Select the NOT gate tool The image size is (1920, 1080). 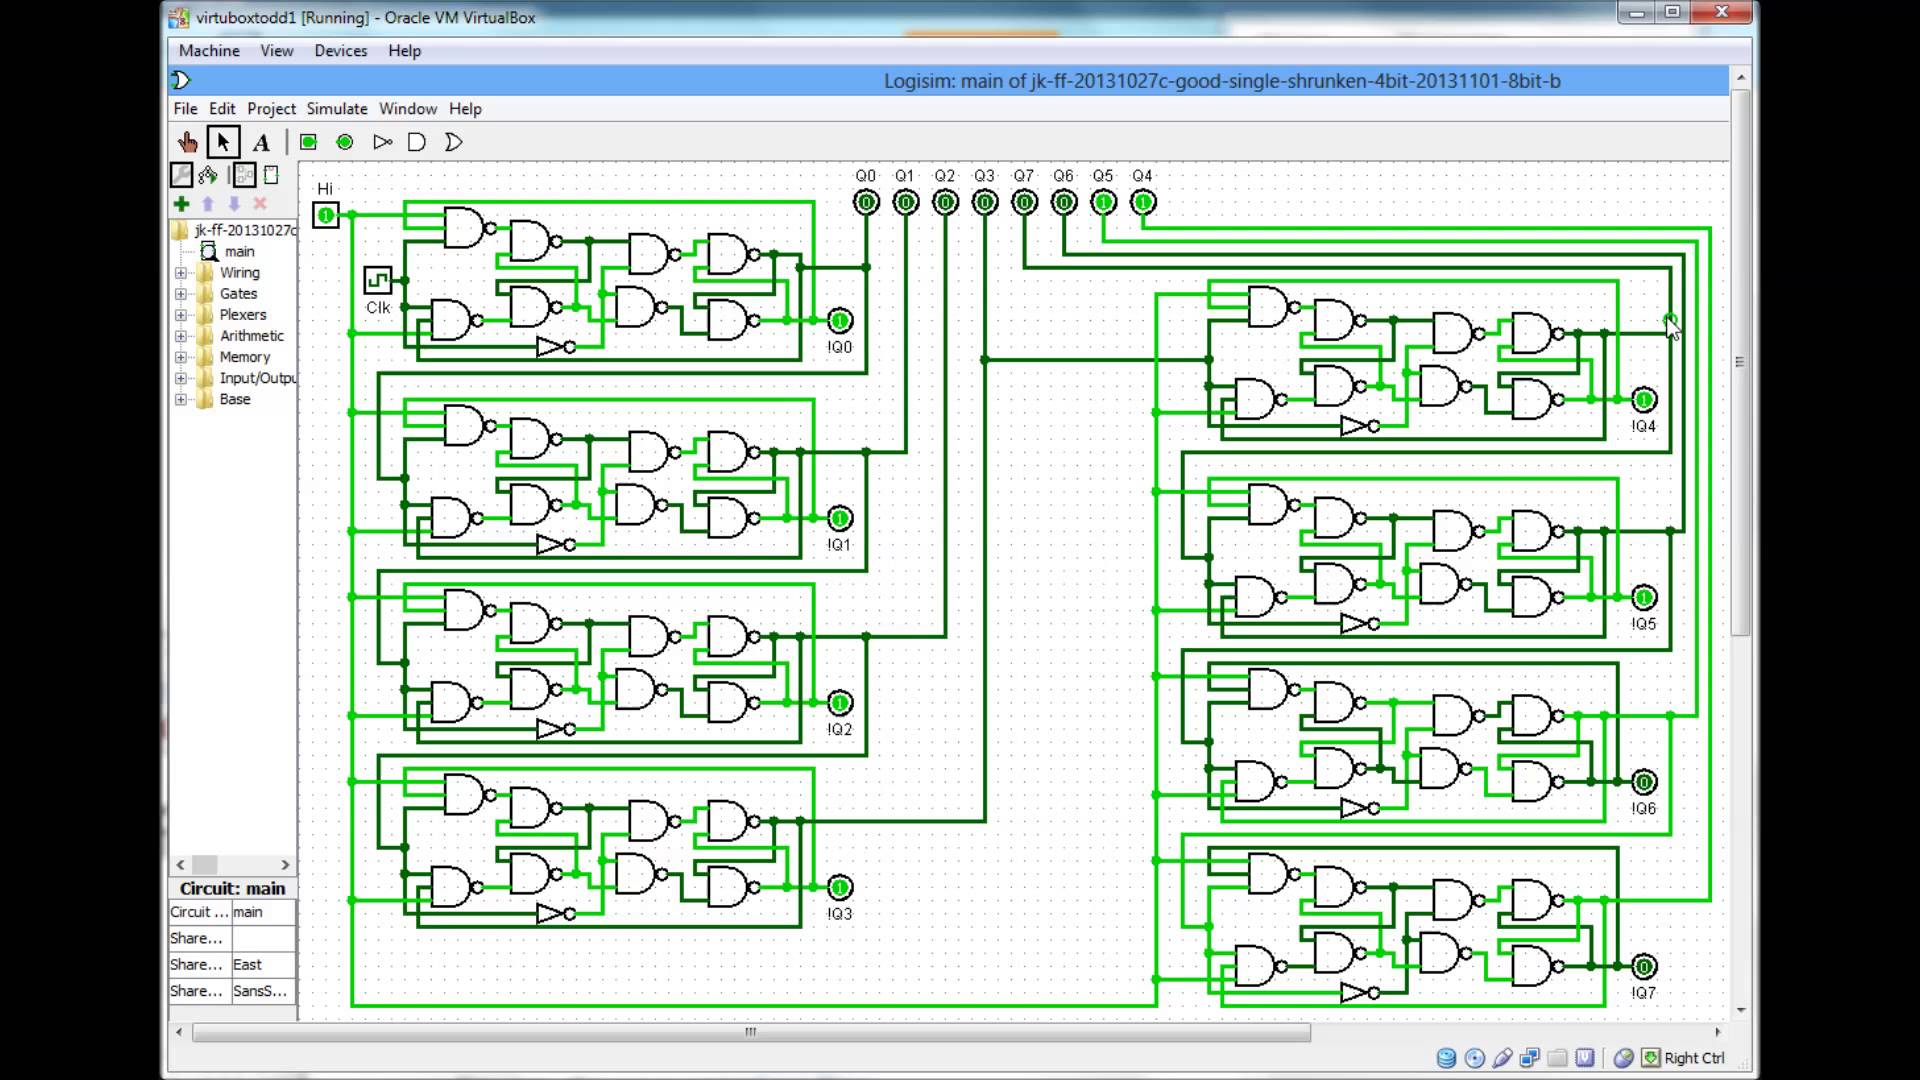click(x=382, y=142)
